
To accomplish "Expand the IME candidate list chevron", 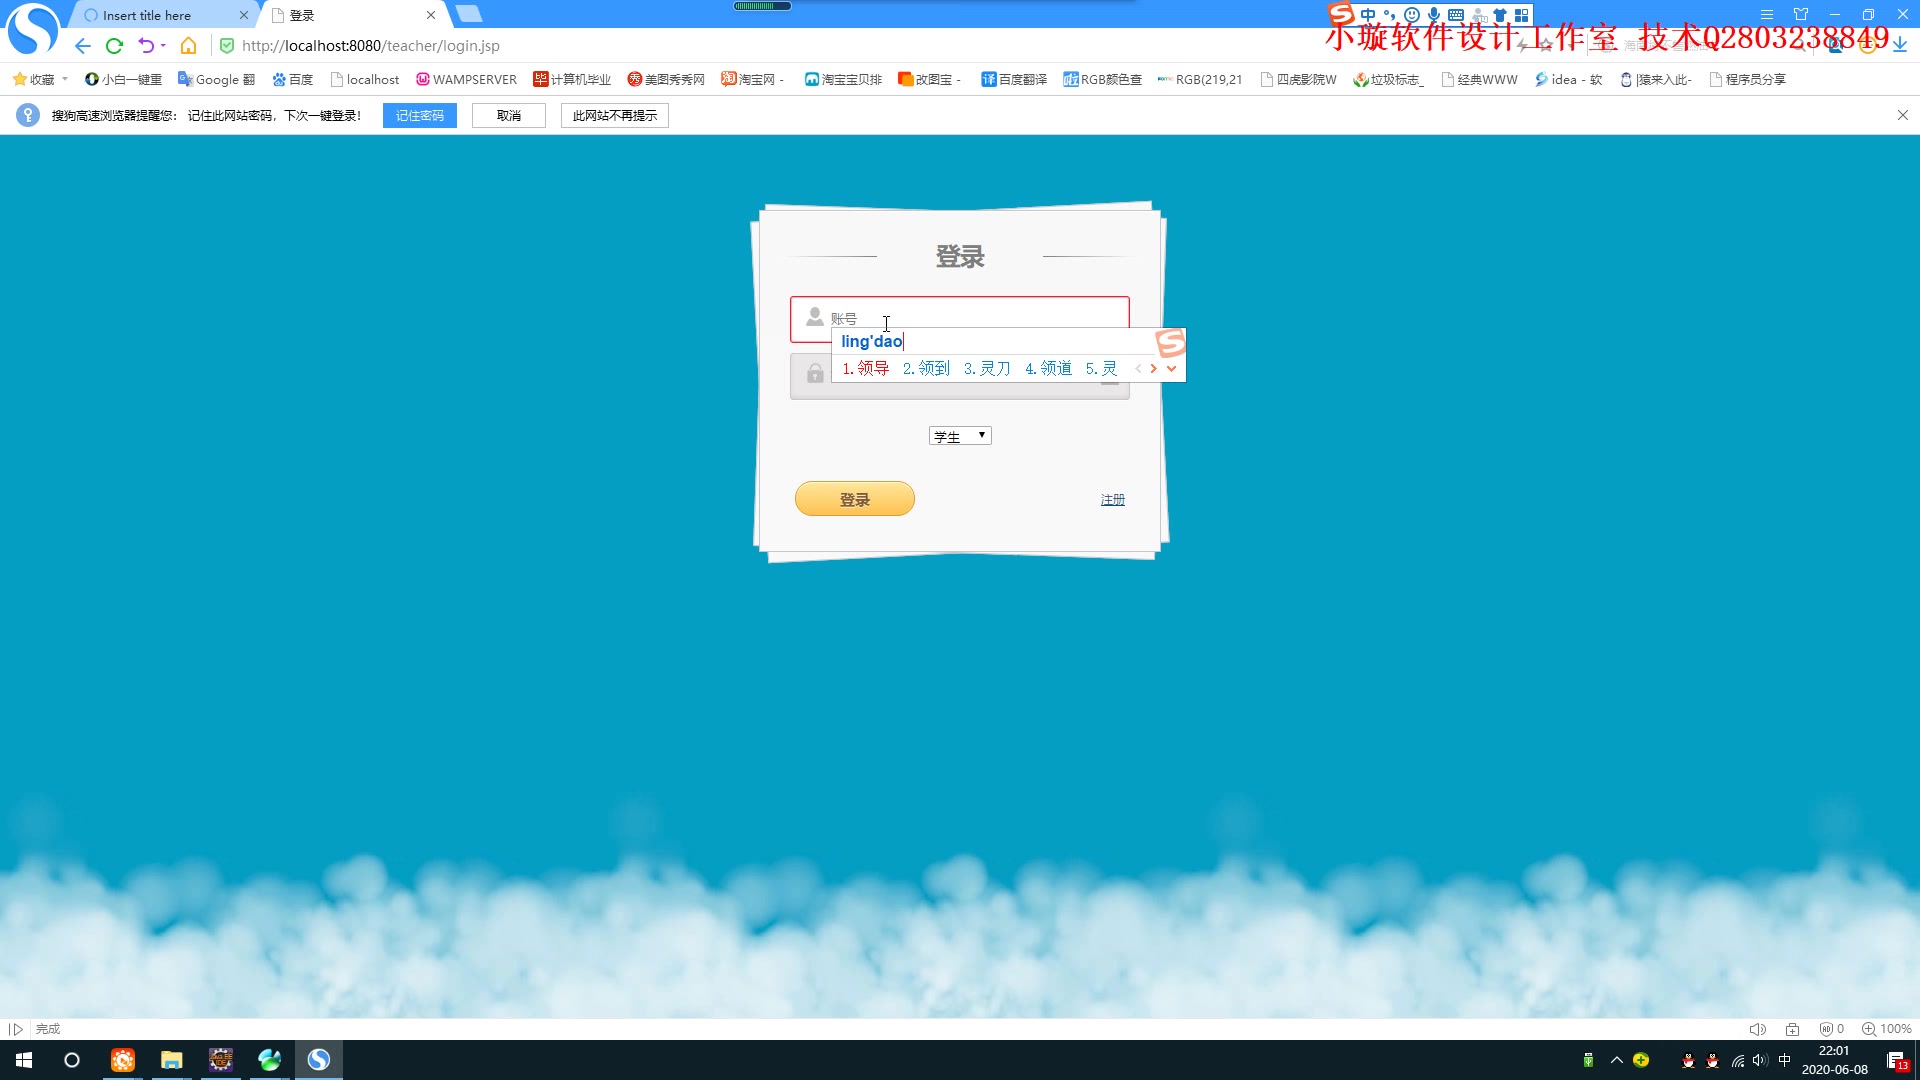I will pyautogui.click(x=1171, y=369).
